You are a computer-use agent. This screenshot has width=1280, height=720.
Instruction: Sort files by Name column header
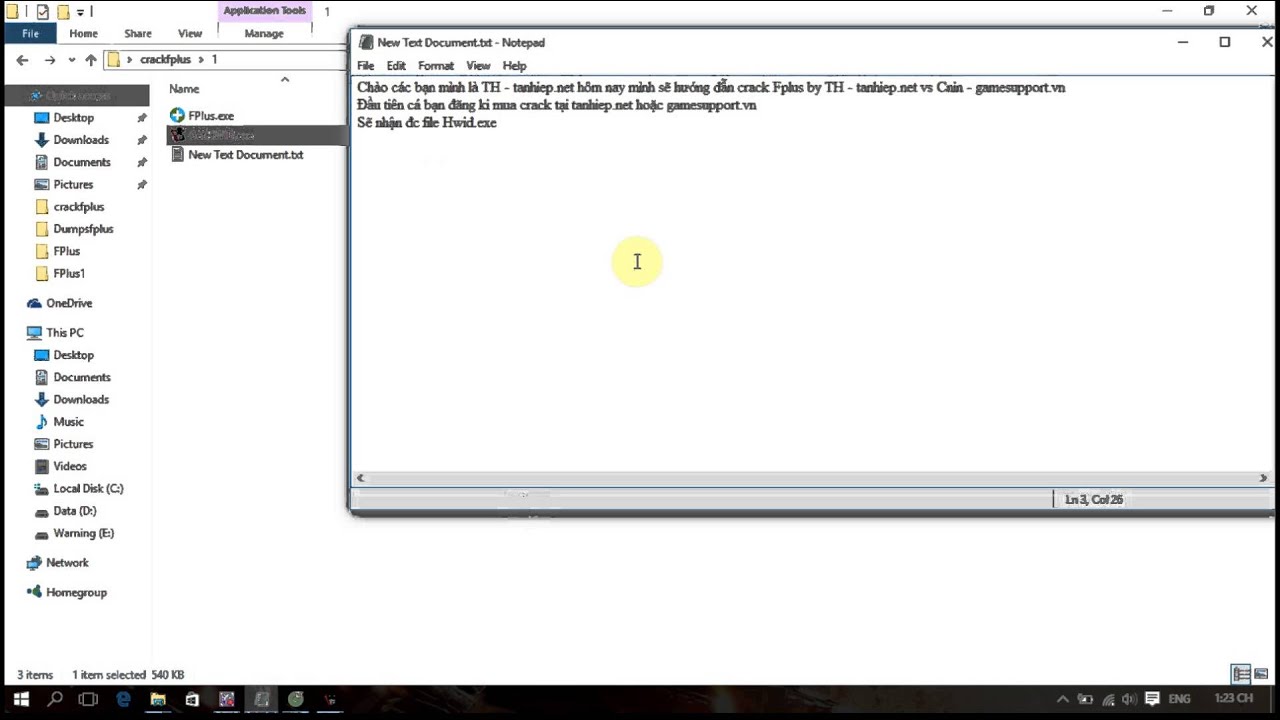point(184,89)
